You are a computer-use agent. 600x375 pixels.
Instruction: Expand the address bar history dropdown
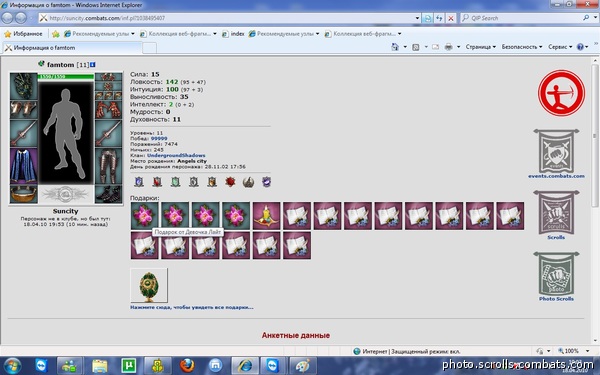point(417,18)
